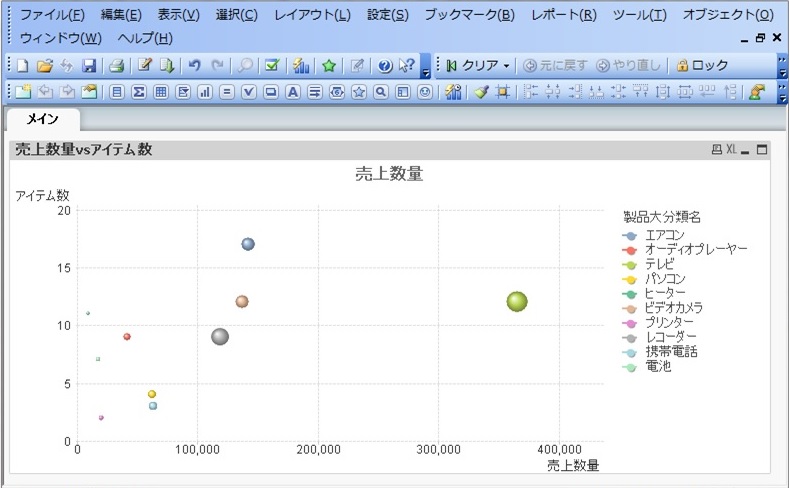The height and width of the screenshot is (488, 789).
Task: Launch the Quick Chart wizard icon
Action: (x=300, y=65)
